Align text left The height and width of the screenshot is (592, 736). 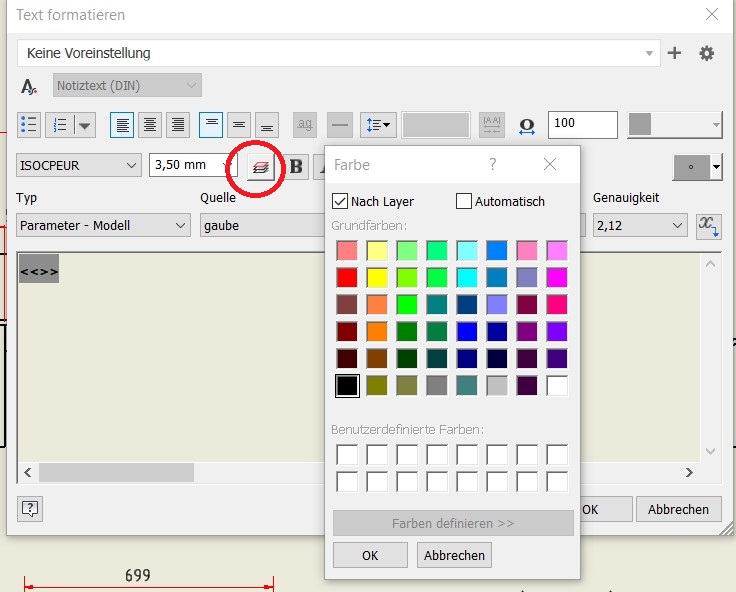coord(122,125)
